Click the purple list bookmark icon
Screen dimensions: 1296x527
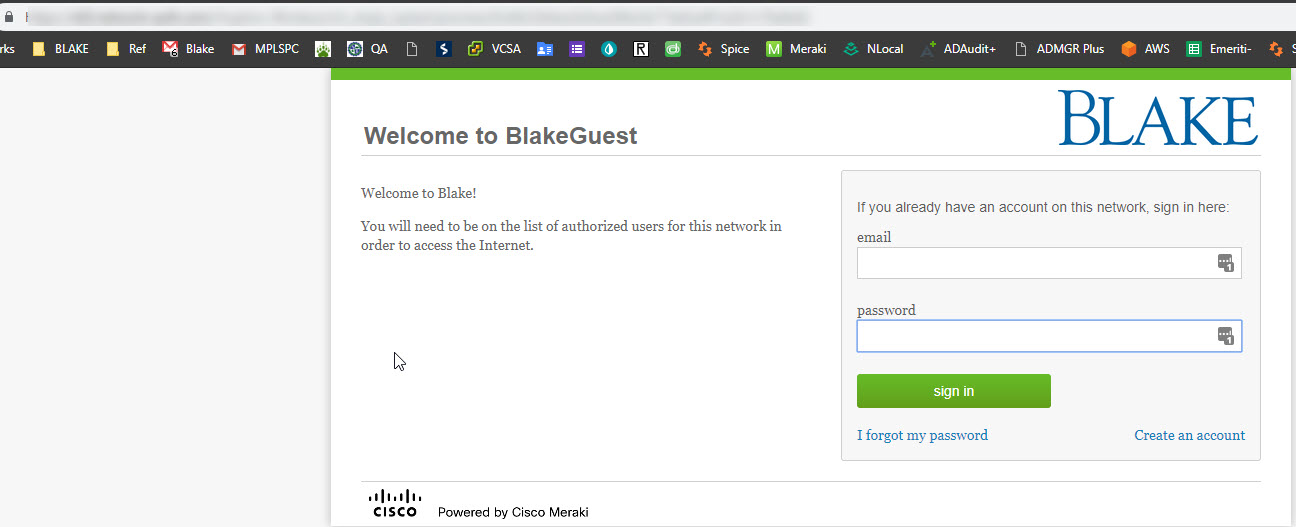pos(577,48)
